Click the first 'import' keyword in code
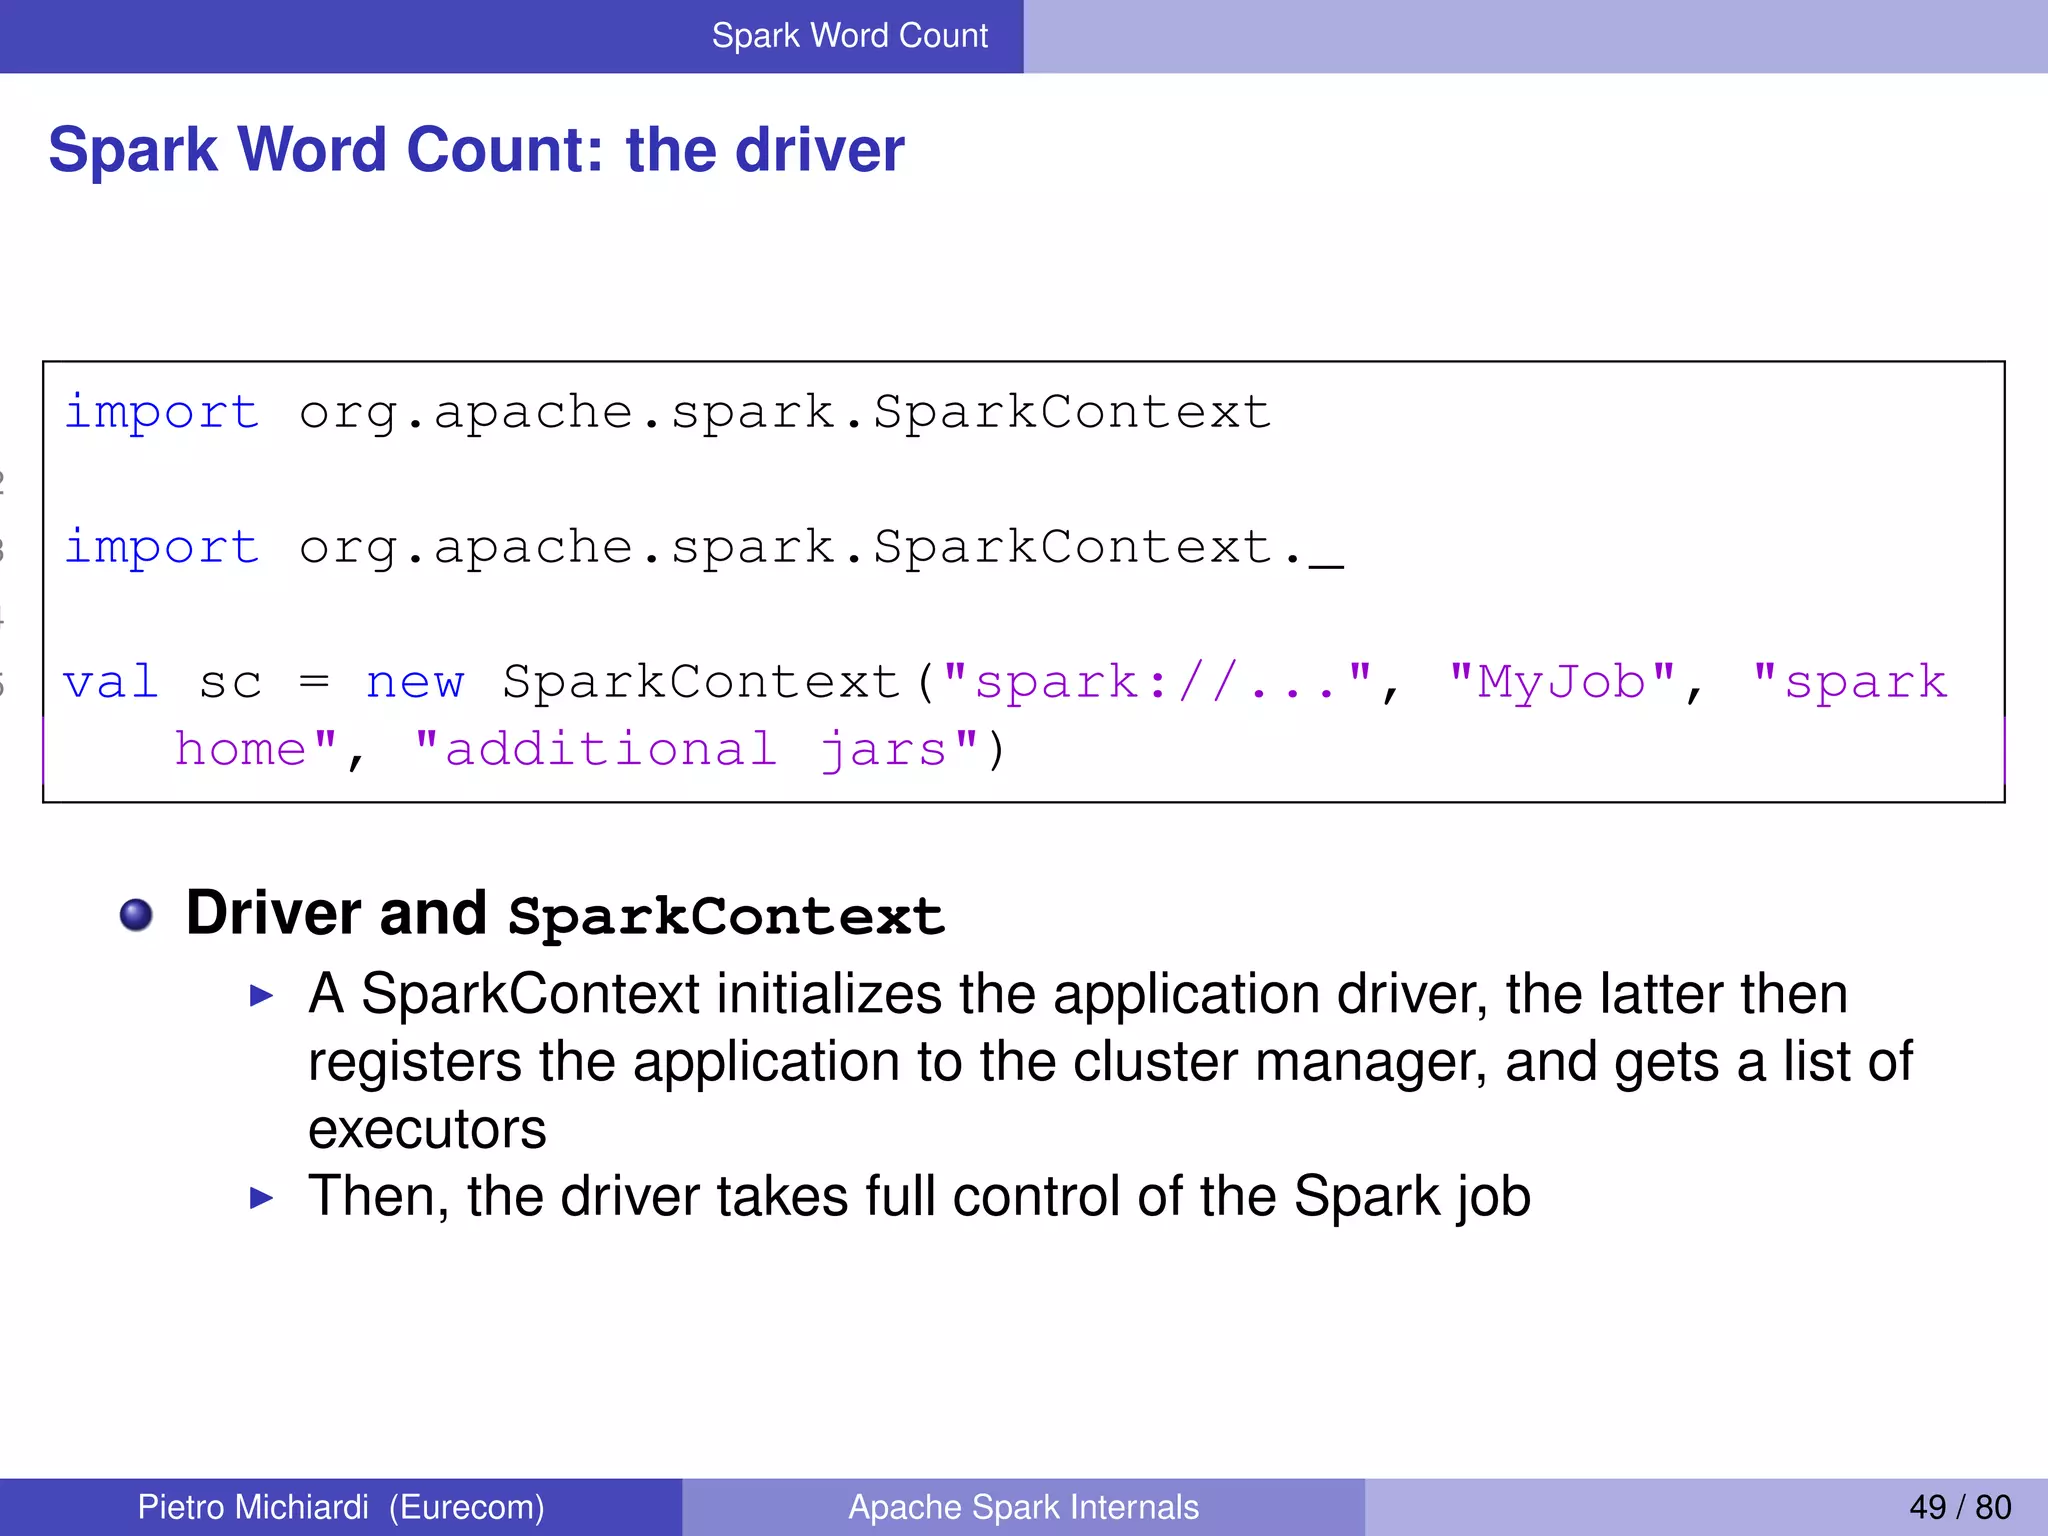Viewport: 2048px width, 1536px height. [x=161, y=412]
